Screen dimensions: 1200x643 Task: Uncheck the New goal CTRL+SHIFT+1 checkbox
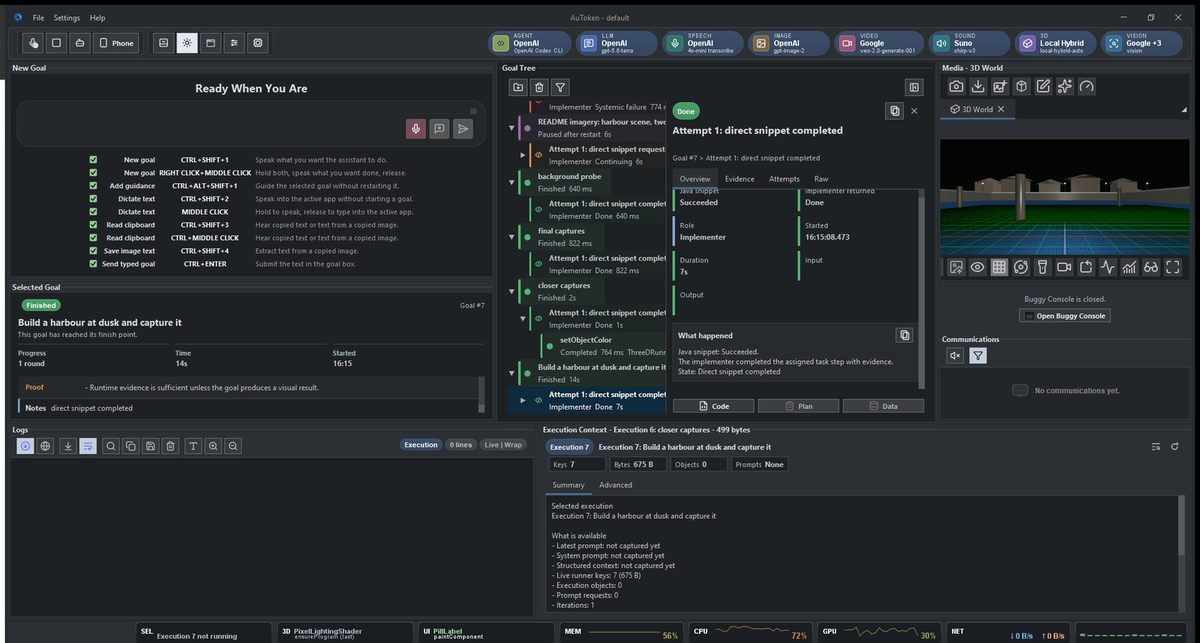[93, 160]
